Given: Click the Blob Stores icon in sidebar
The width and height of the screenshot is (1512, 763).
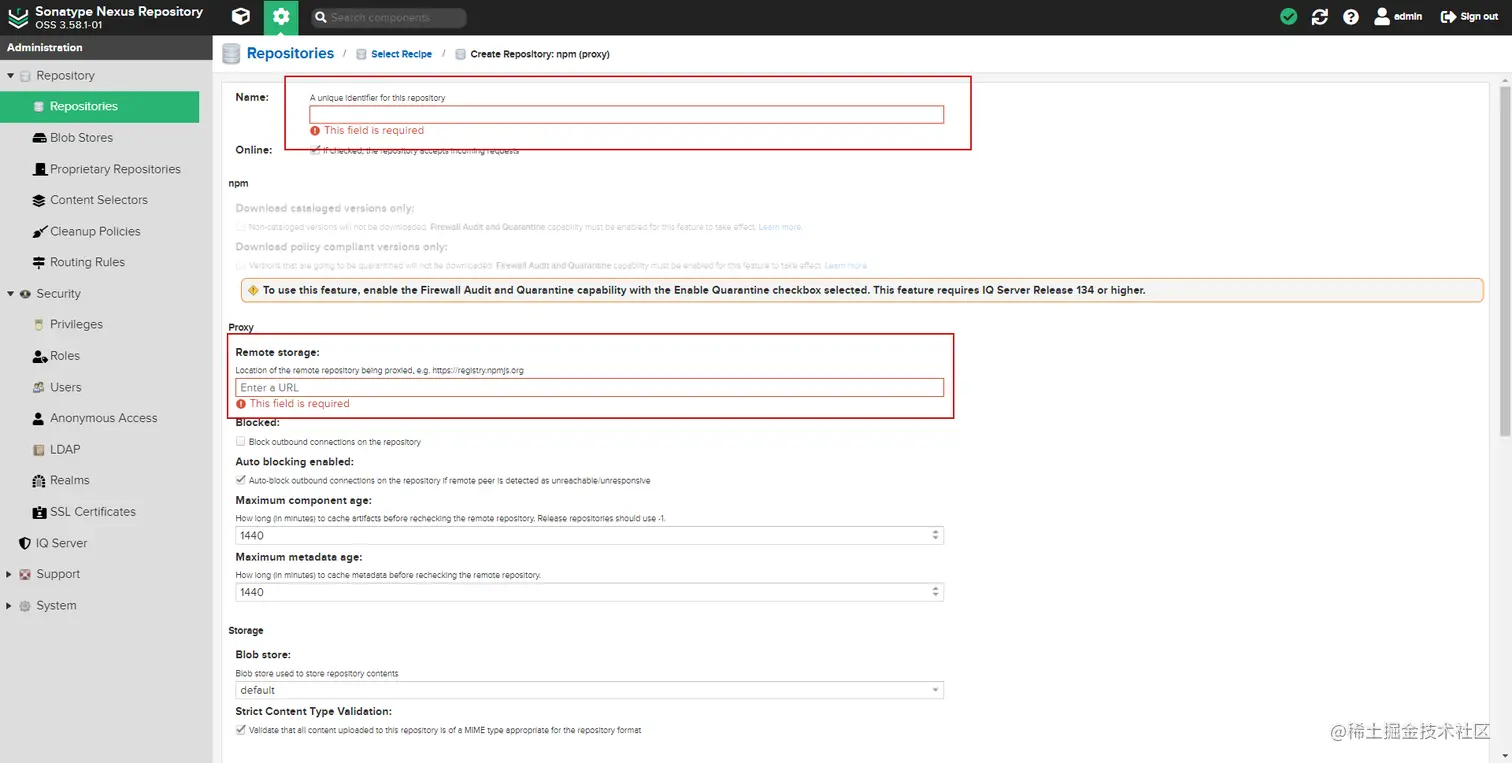Looking at the screenshot, I should (x=39, y=138).
